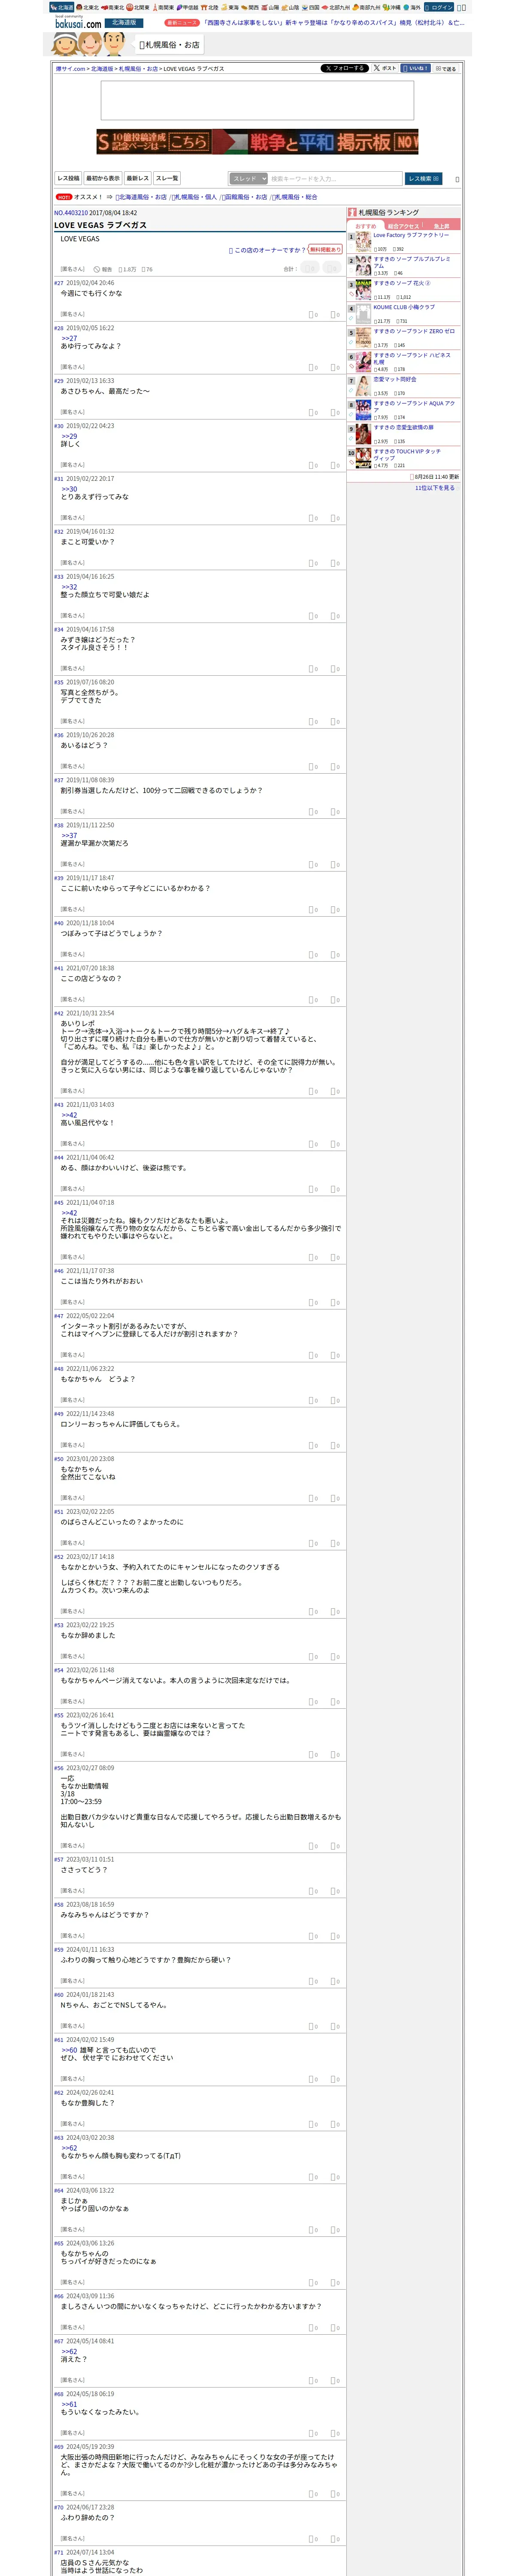Open ranking item Love Factory ラブファクトリー
Image resolution: width=515 pixels, height=2576 pixels.
pos(411,235)
